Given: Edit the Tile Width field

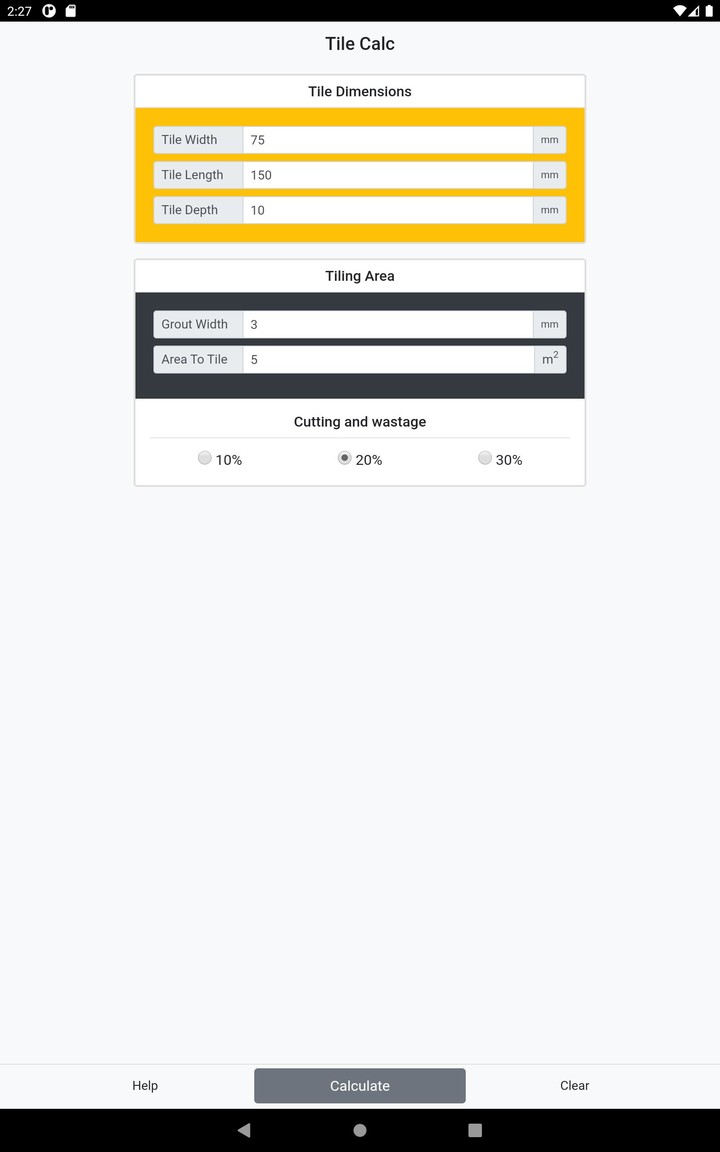Looking at the screenshot, I should tap(387, 140).
